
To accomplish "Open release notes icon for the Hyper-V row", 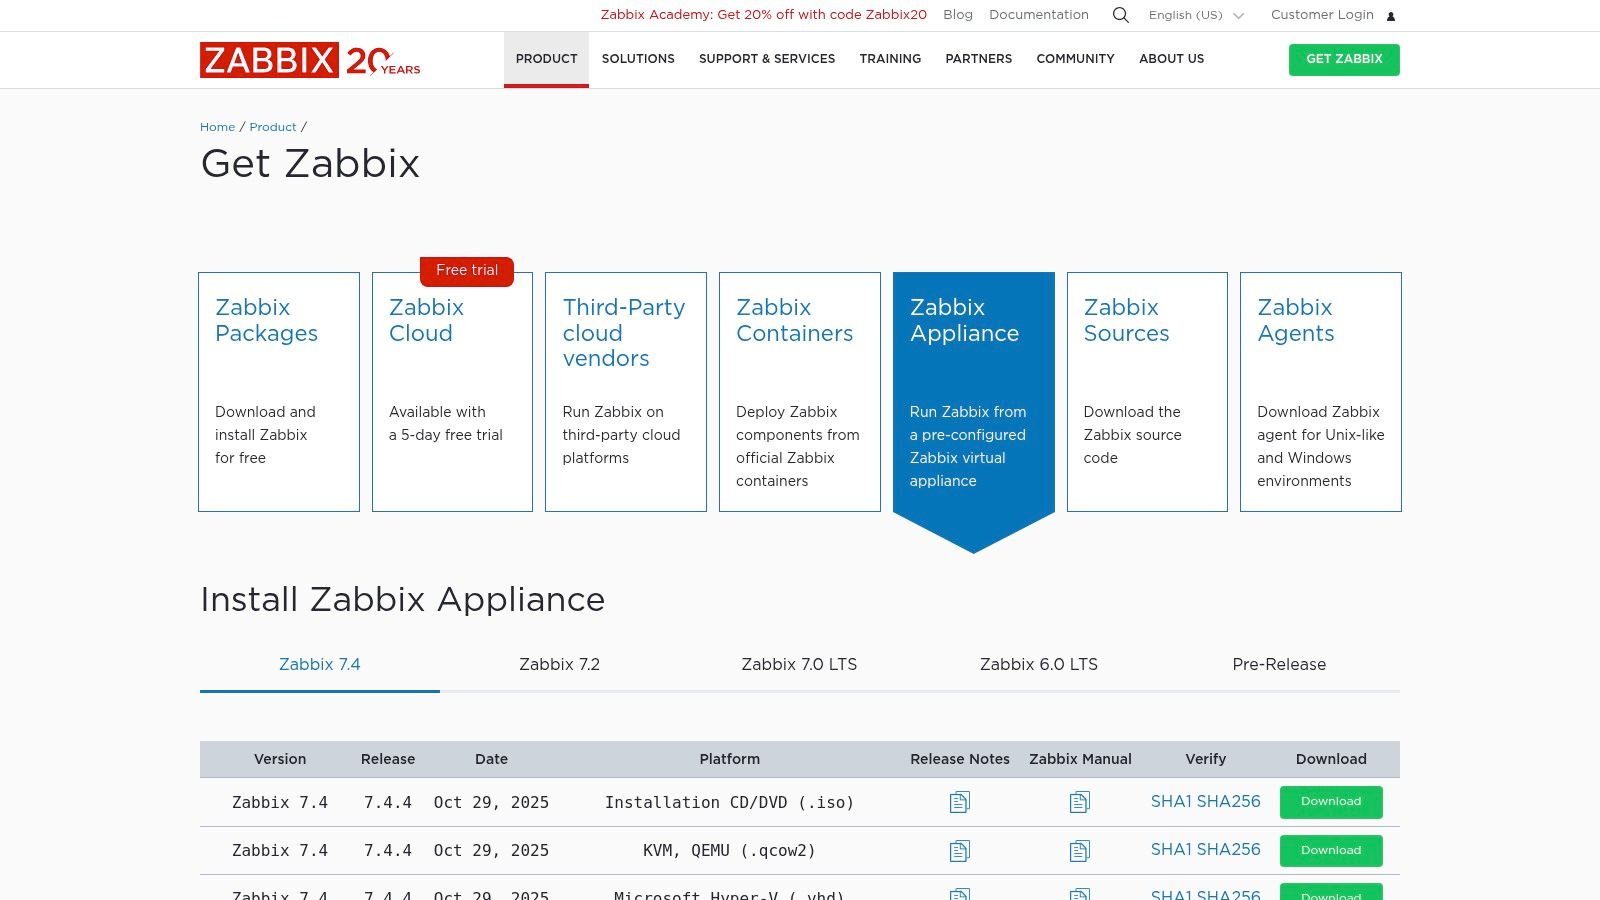I will (x=960, y=893).
